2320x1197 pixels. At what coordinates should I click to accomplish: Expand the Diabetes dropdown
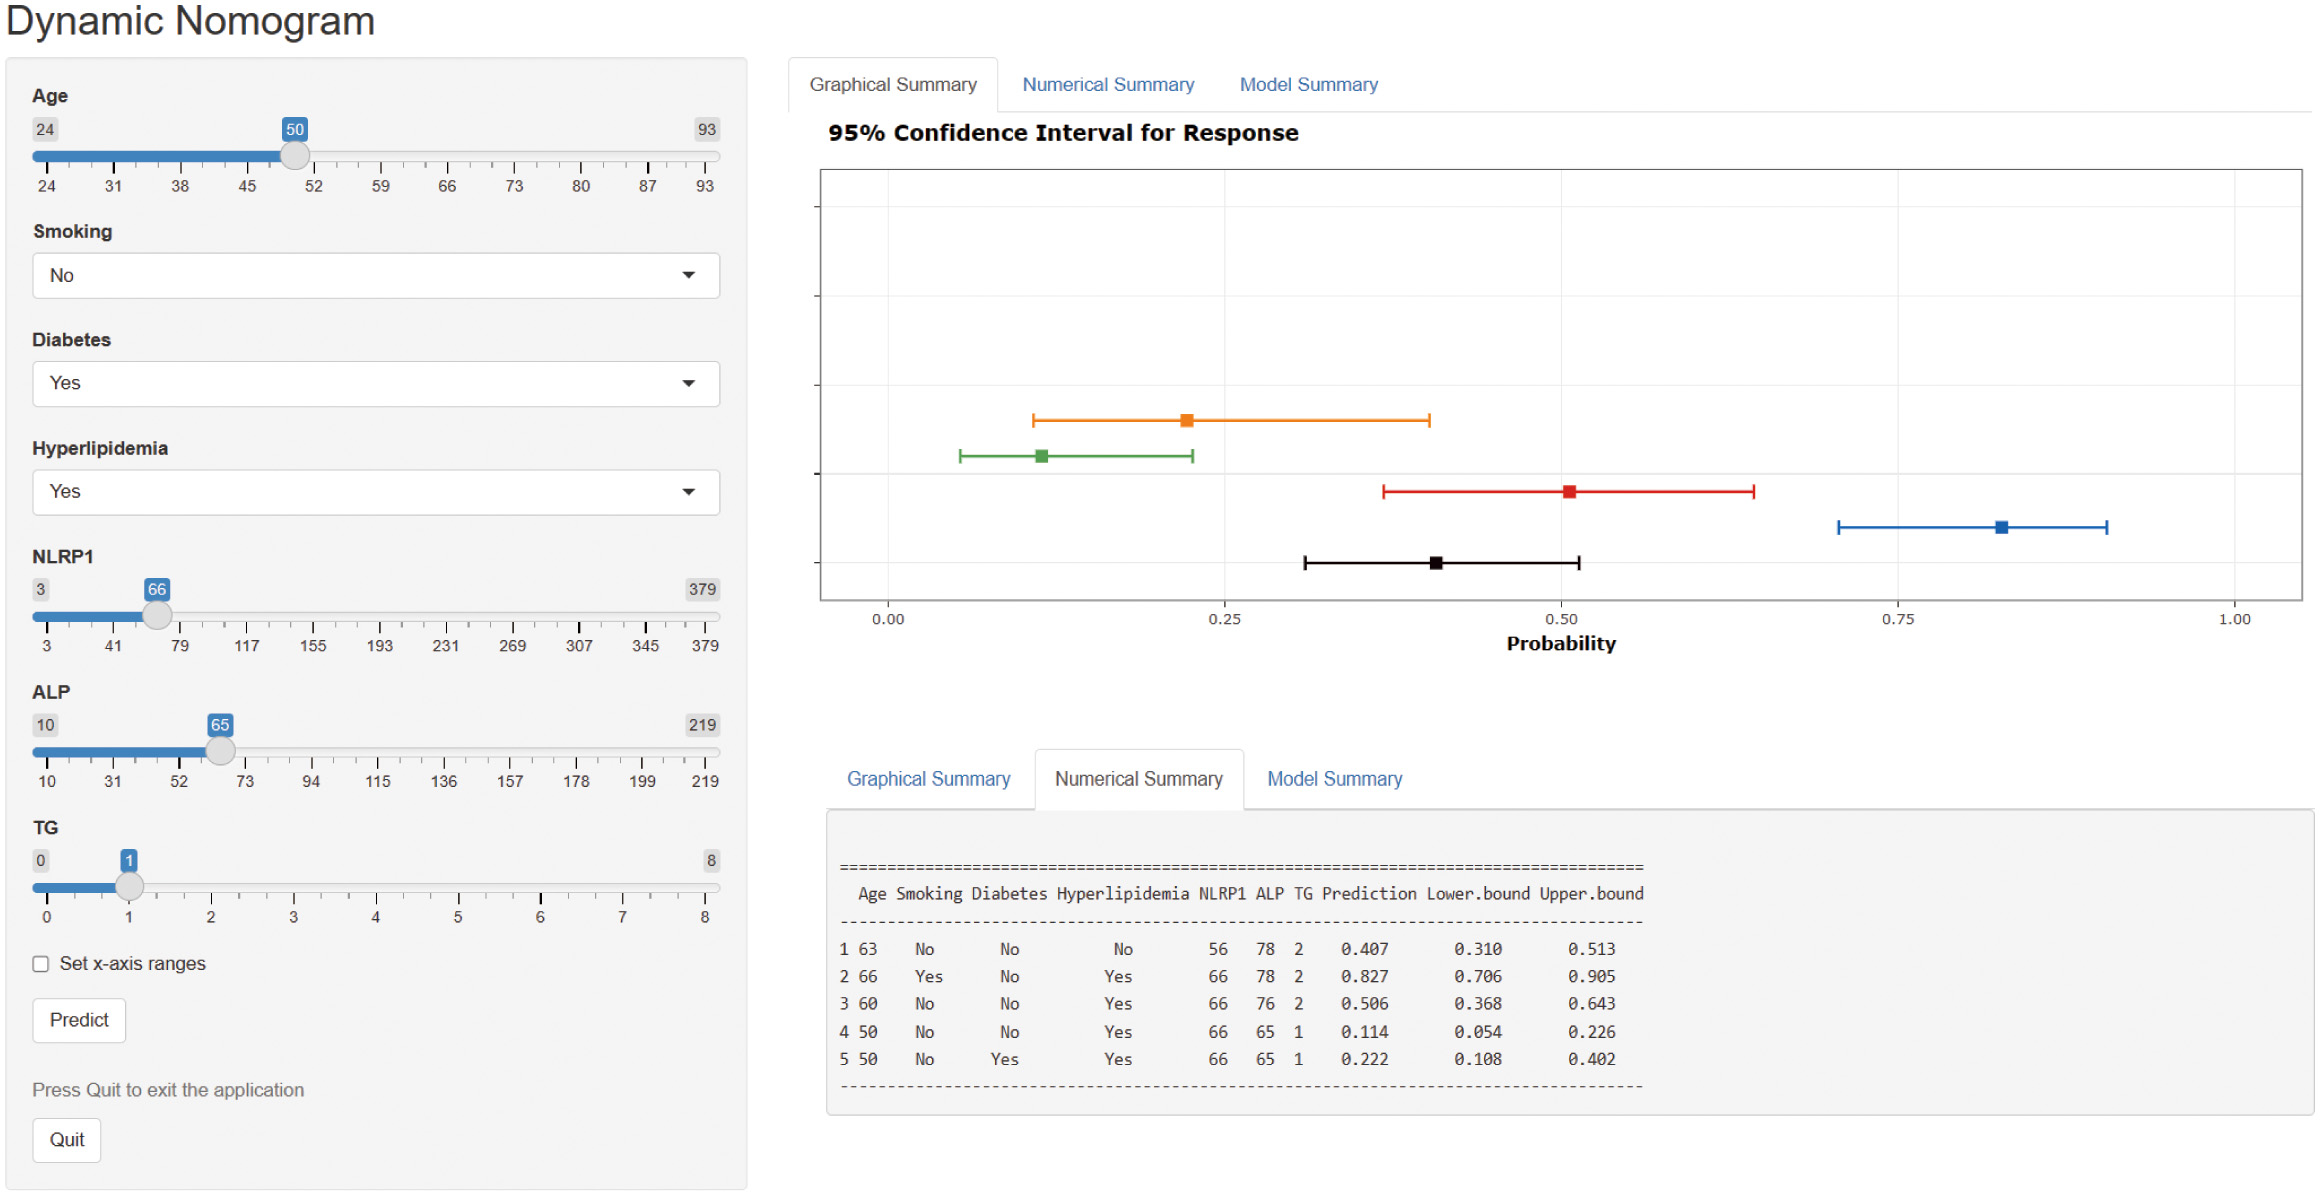376,383
